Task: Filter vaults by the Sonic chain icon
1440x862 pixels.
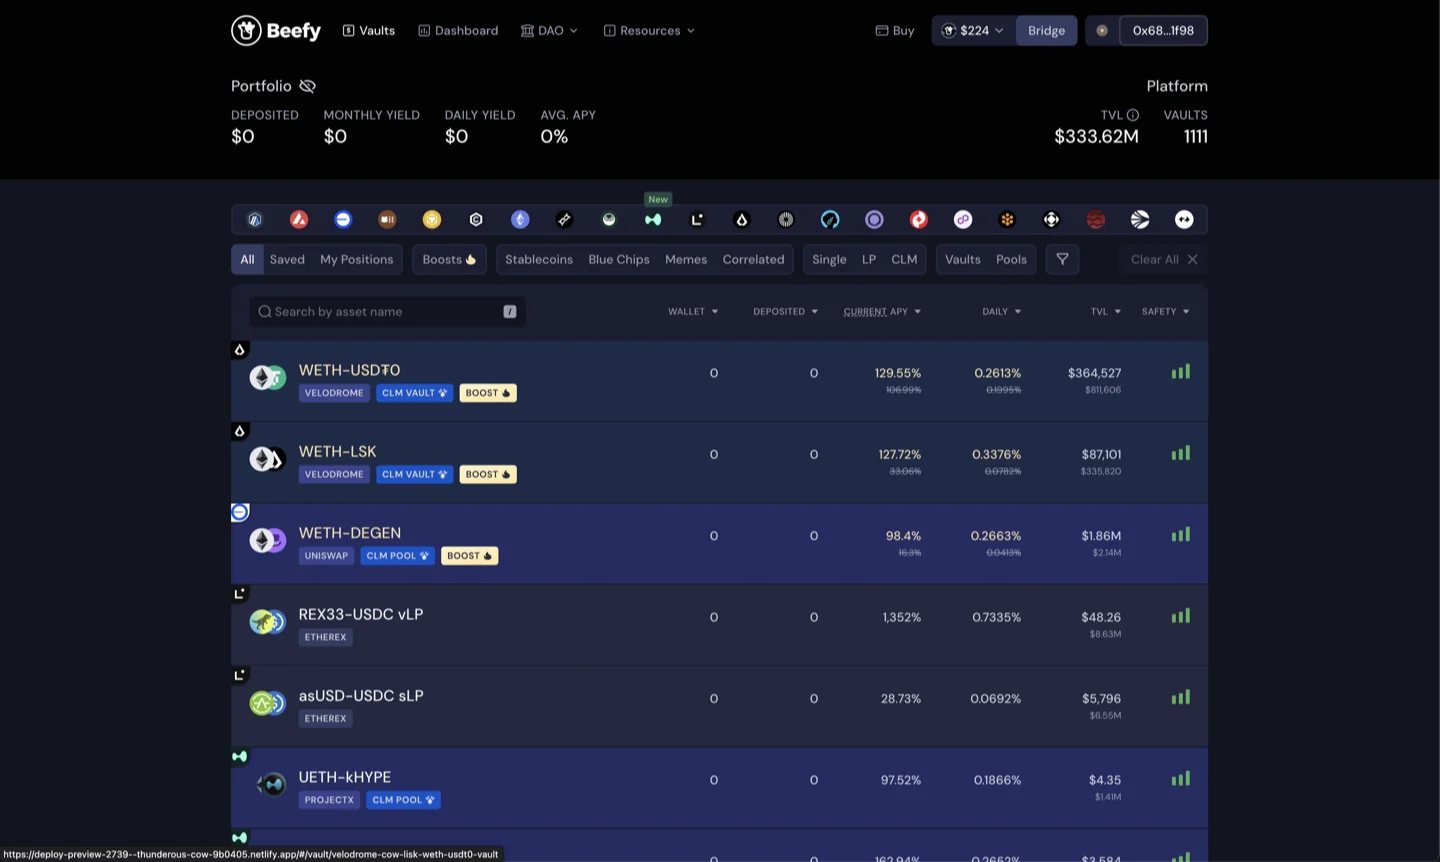Action: click(x=1140, y=220)
